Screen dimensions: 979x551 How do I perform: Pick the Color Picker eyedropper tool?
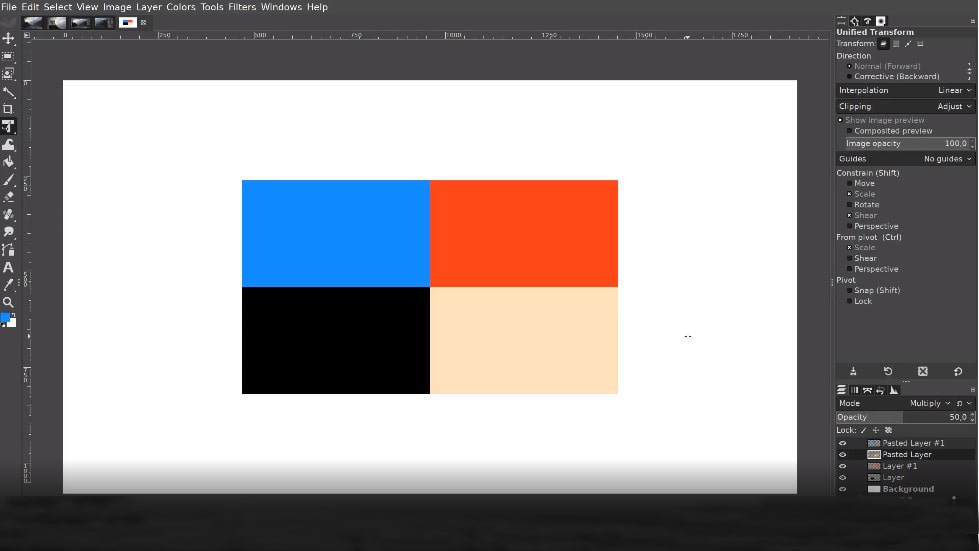click(x=8, y=285)
